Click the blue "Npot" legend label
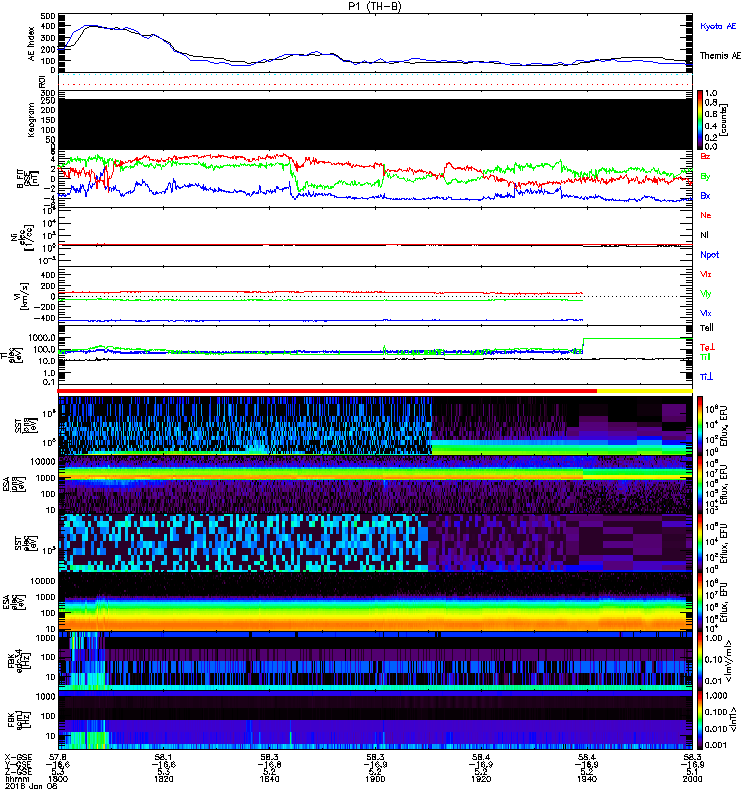 point(709,255)
